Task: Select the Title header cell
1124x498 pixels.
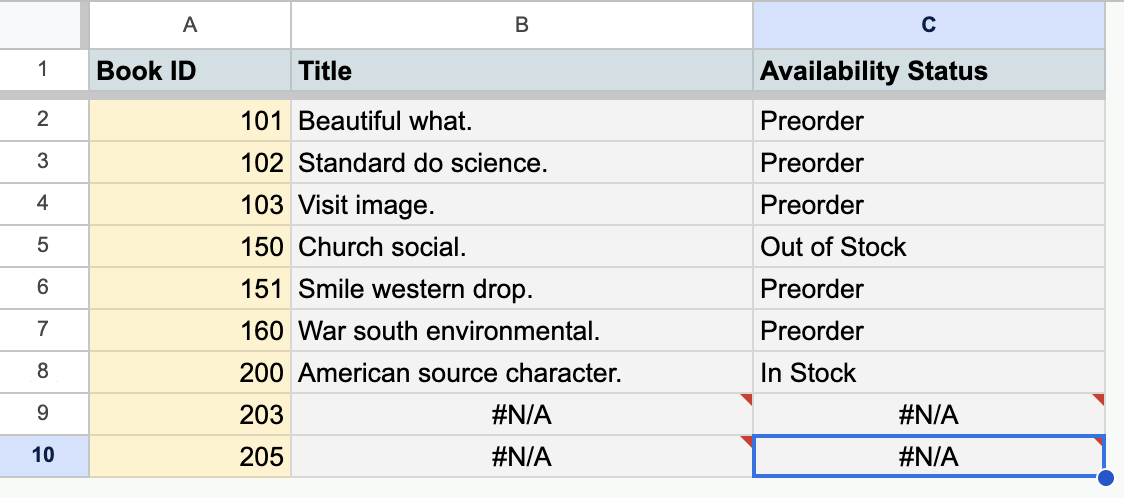Action: (x=521, y=71)
